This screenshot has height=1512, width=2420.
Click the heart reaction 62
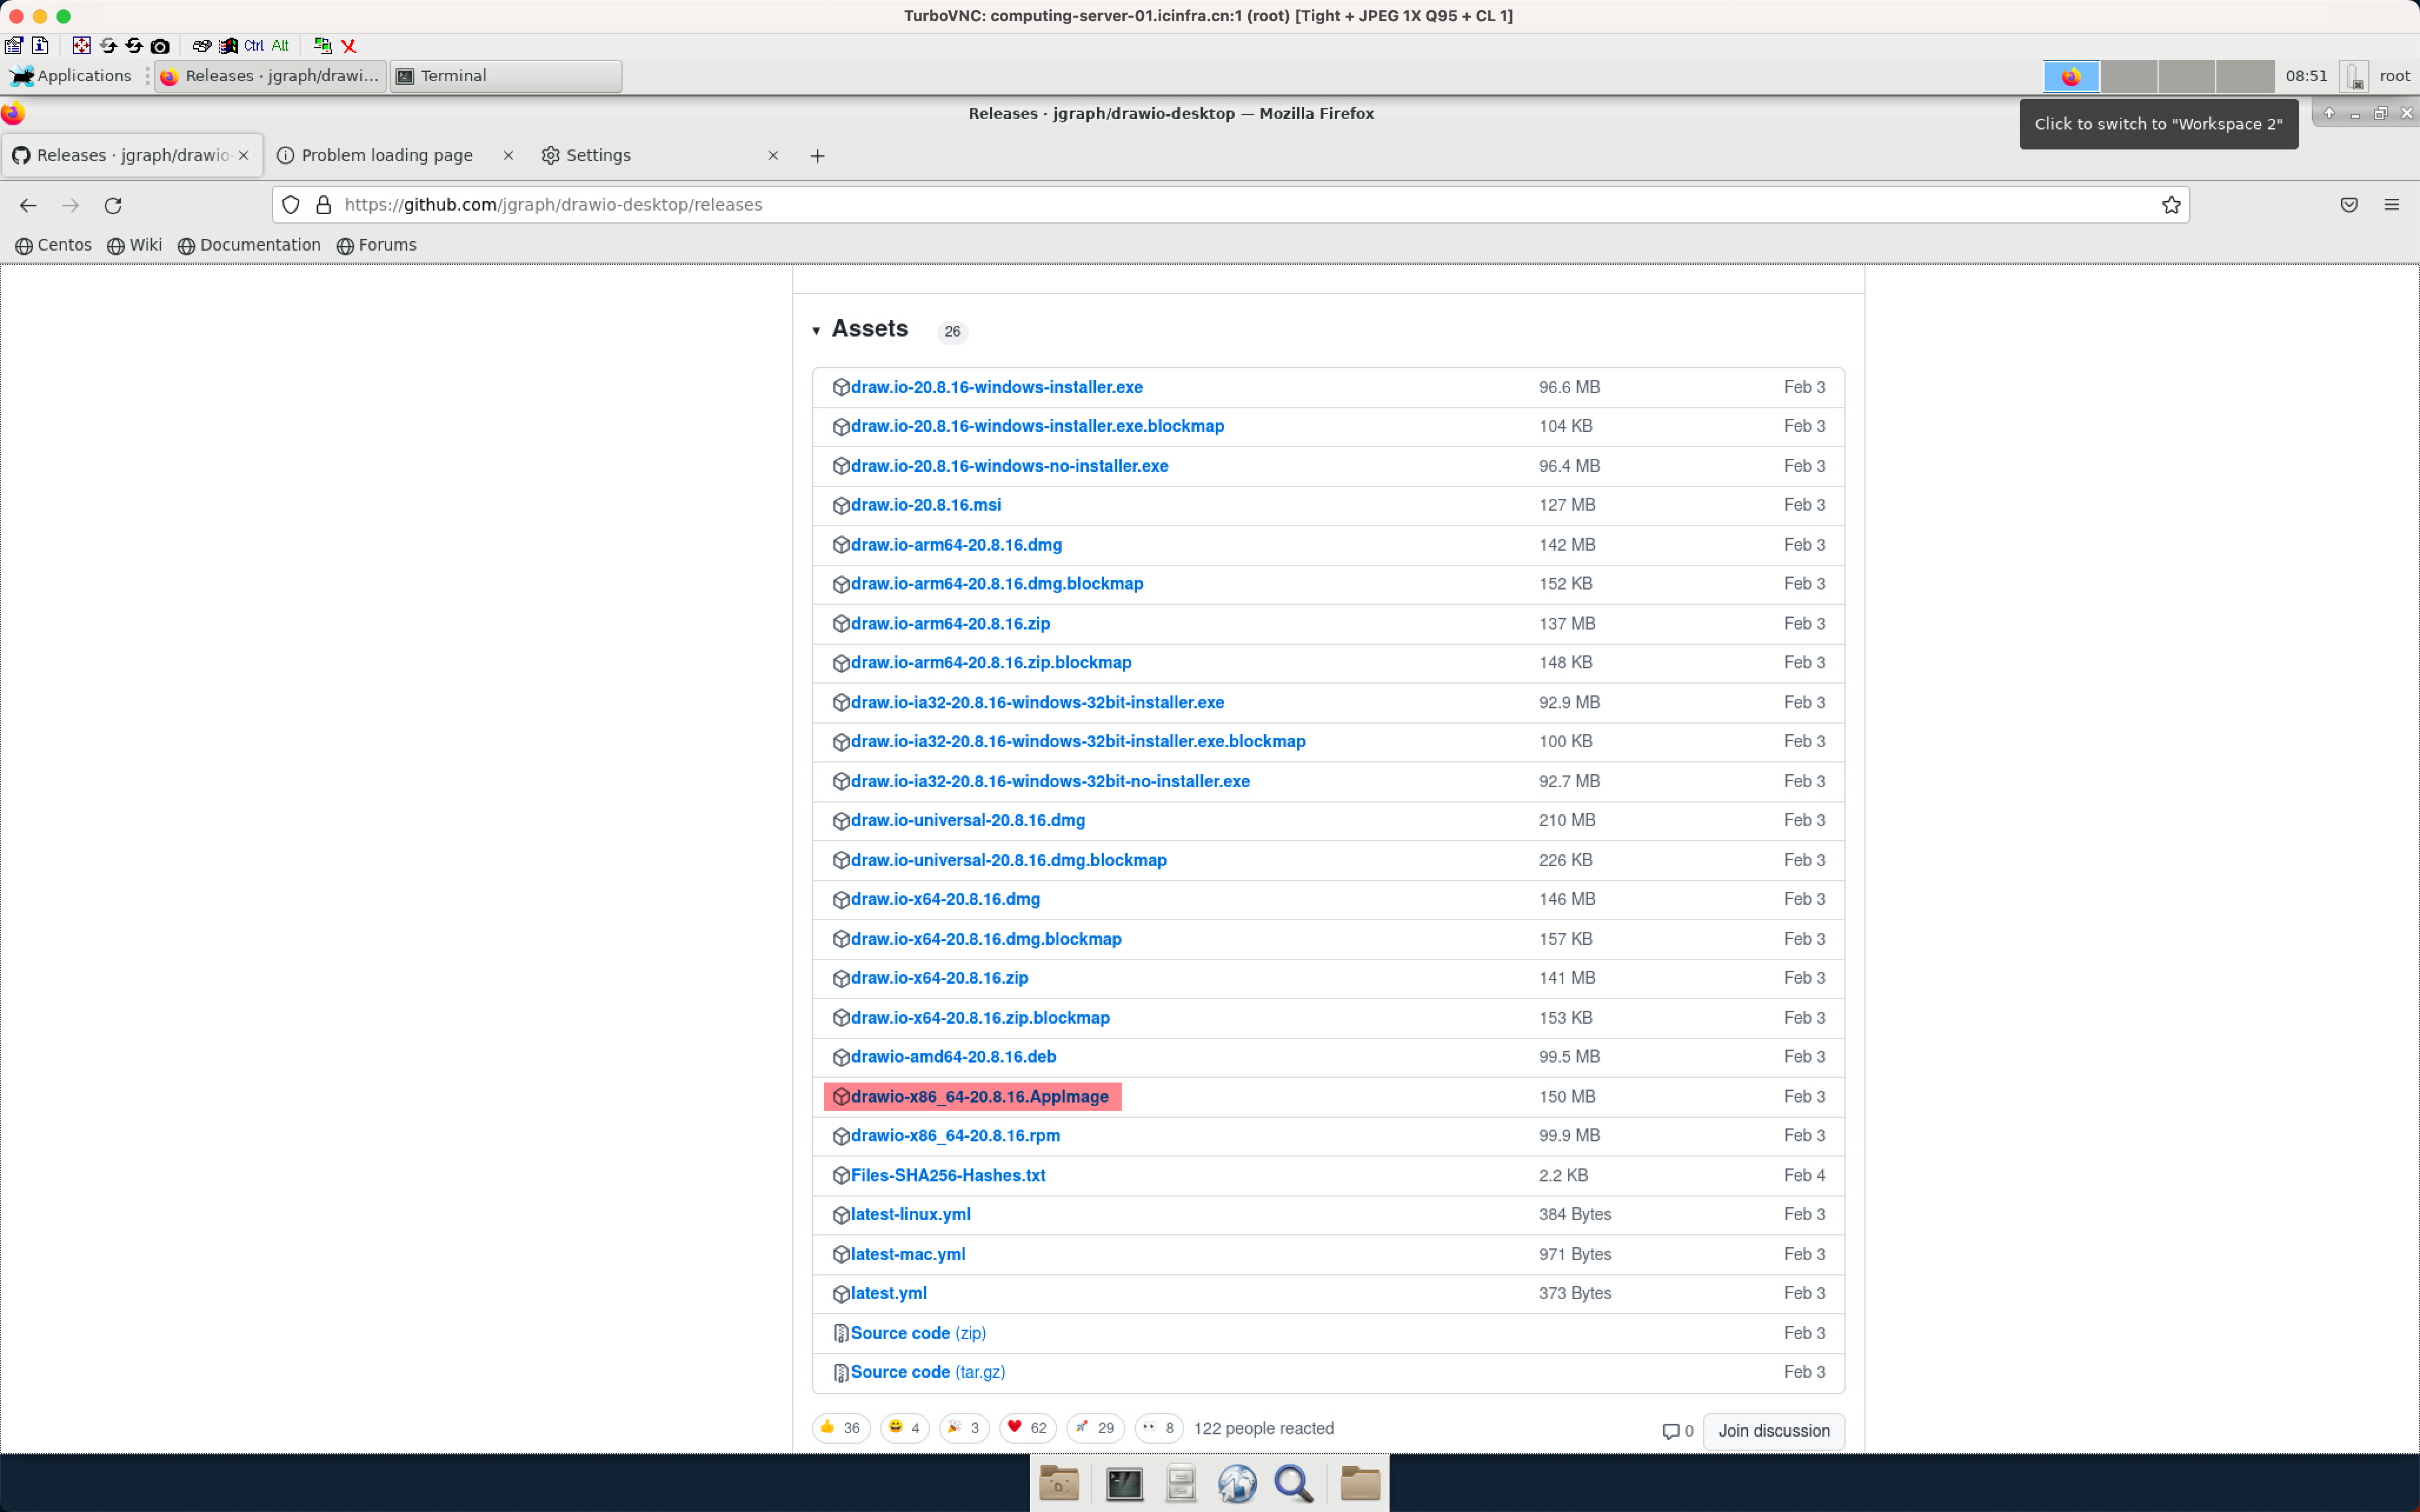1027,1428
